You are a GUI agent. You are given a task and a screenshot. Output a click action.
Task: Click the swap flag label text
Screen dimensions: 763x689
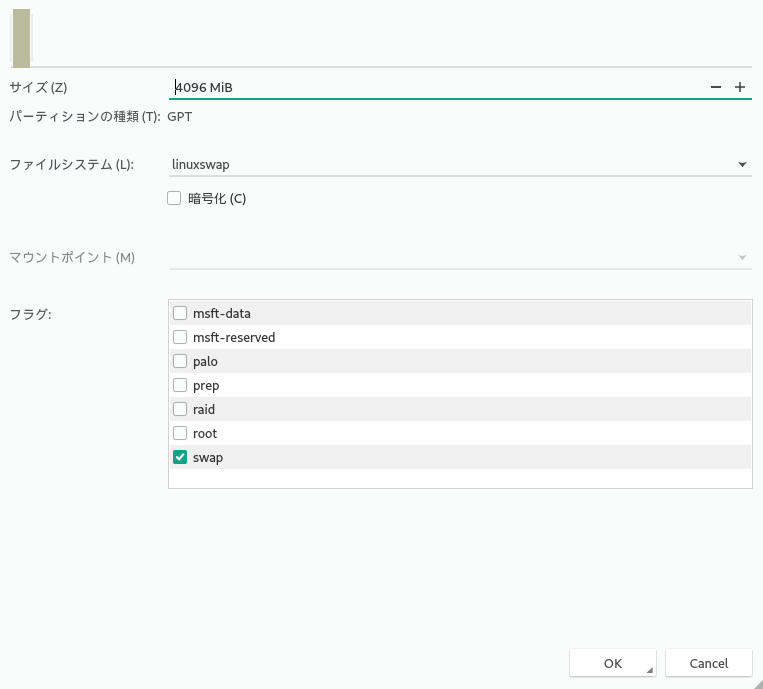(208, 457)
